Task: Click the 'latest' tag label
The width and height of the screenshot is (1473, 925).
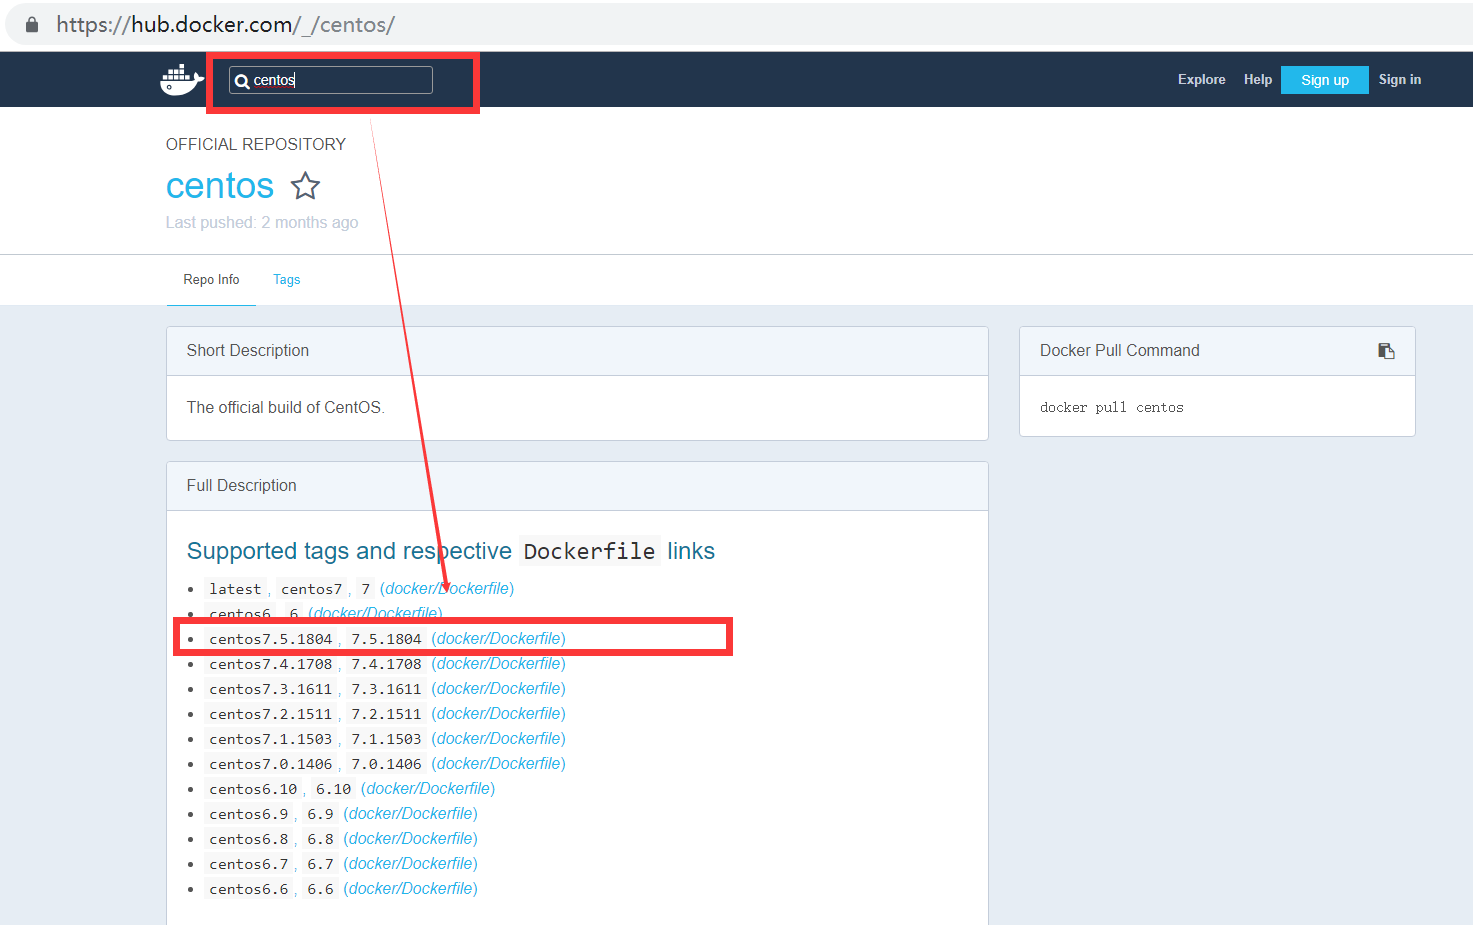Action: (235, 590)
